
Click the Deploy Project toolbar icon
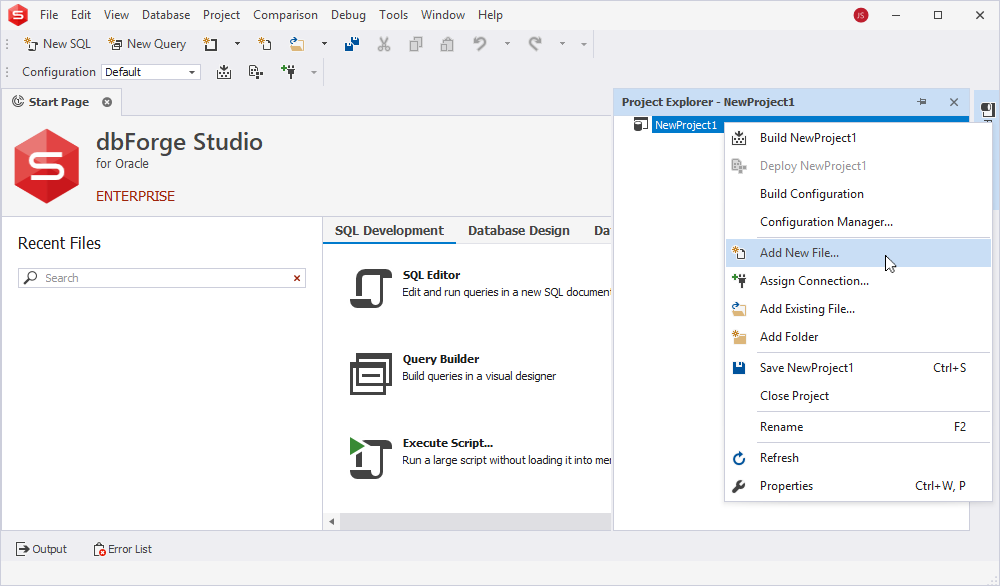pos(256,72)
